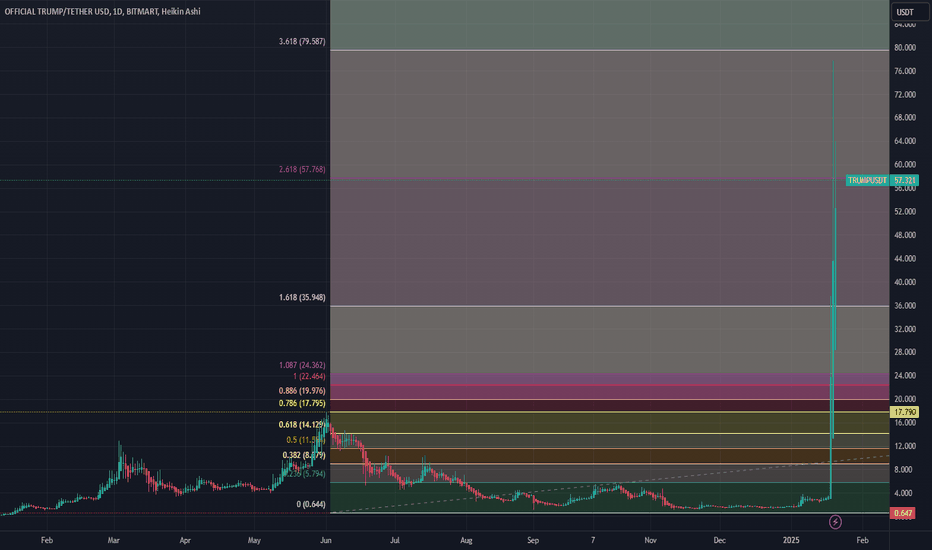The image size is (932, 550).
Task: Click the 80.000 price scale value
Action: coord(905,48)
